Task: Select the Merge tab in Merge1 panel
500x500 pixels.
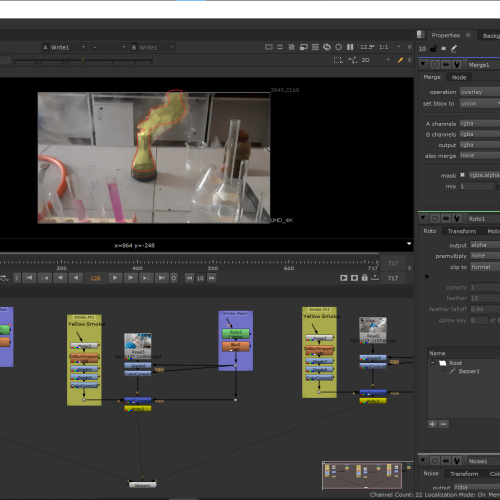Action: [x=432, y=77]
